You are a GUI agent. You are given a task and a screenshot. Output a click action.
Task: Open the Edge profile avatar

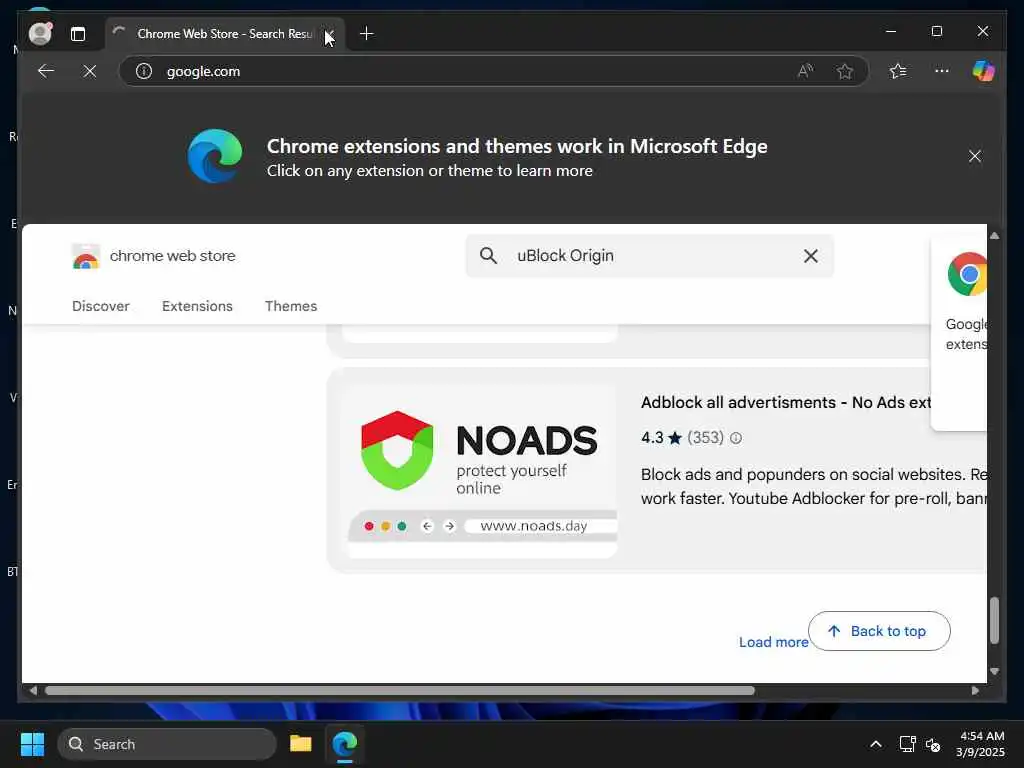[x=40, y=33]
